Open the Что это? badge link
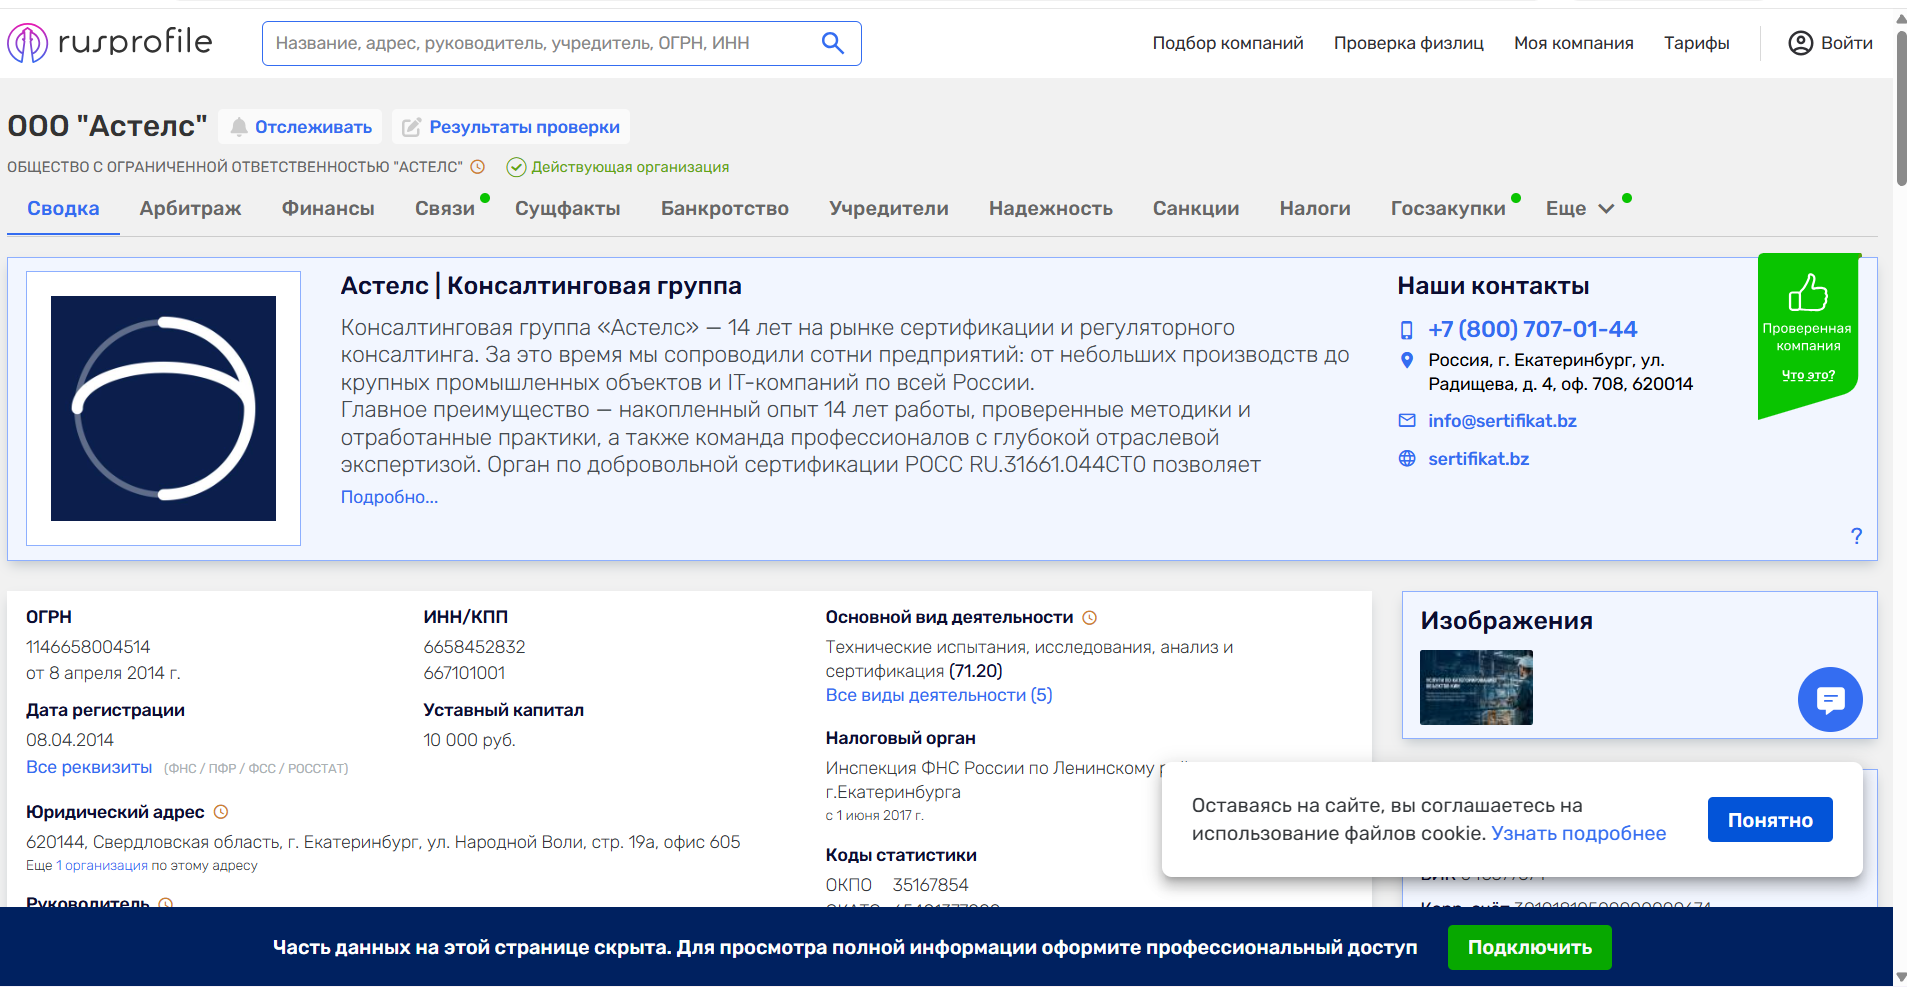The width and height of the screenshot is (1907, 987). (1807, 375)
